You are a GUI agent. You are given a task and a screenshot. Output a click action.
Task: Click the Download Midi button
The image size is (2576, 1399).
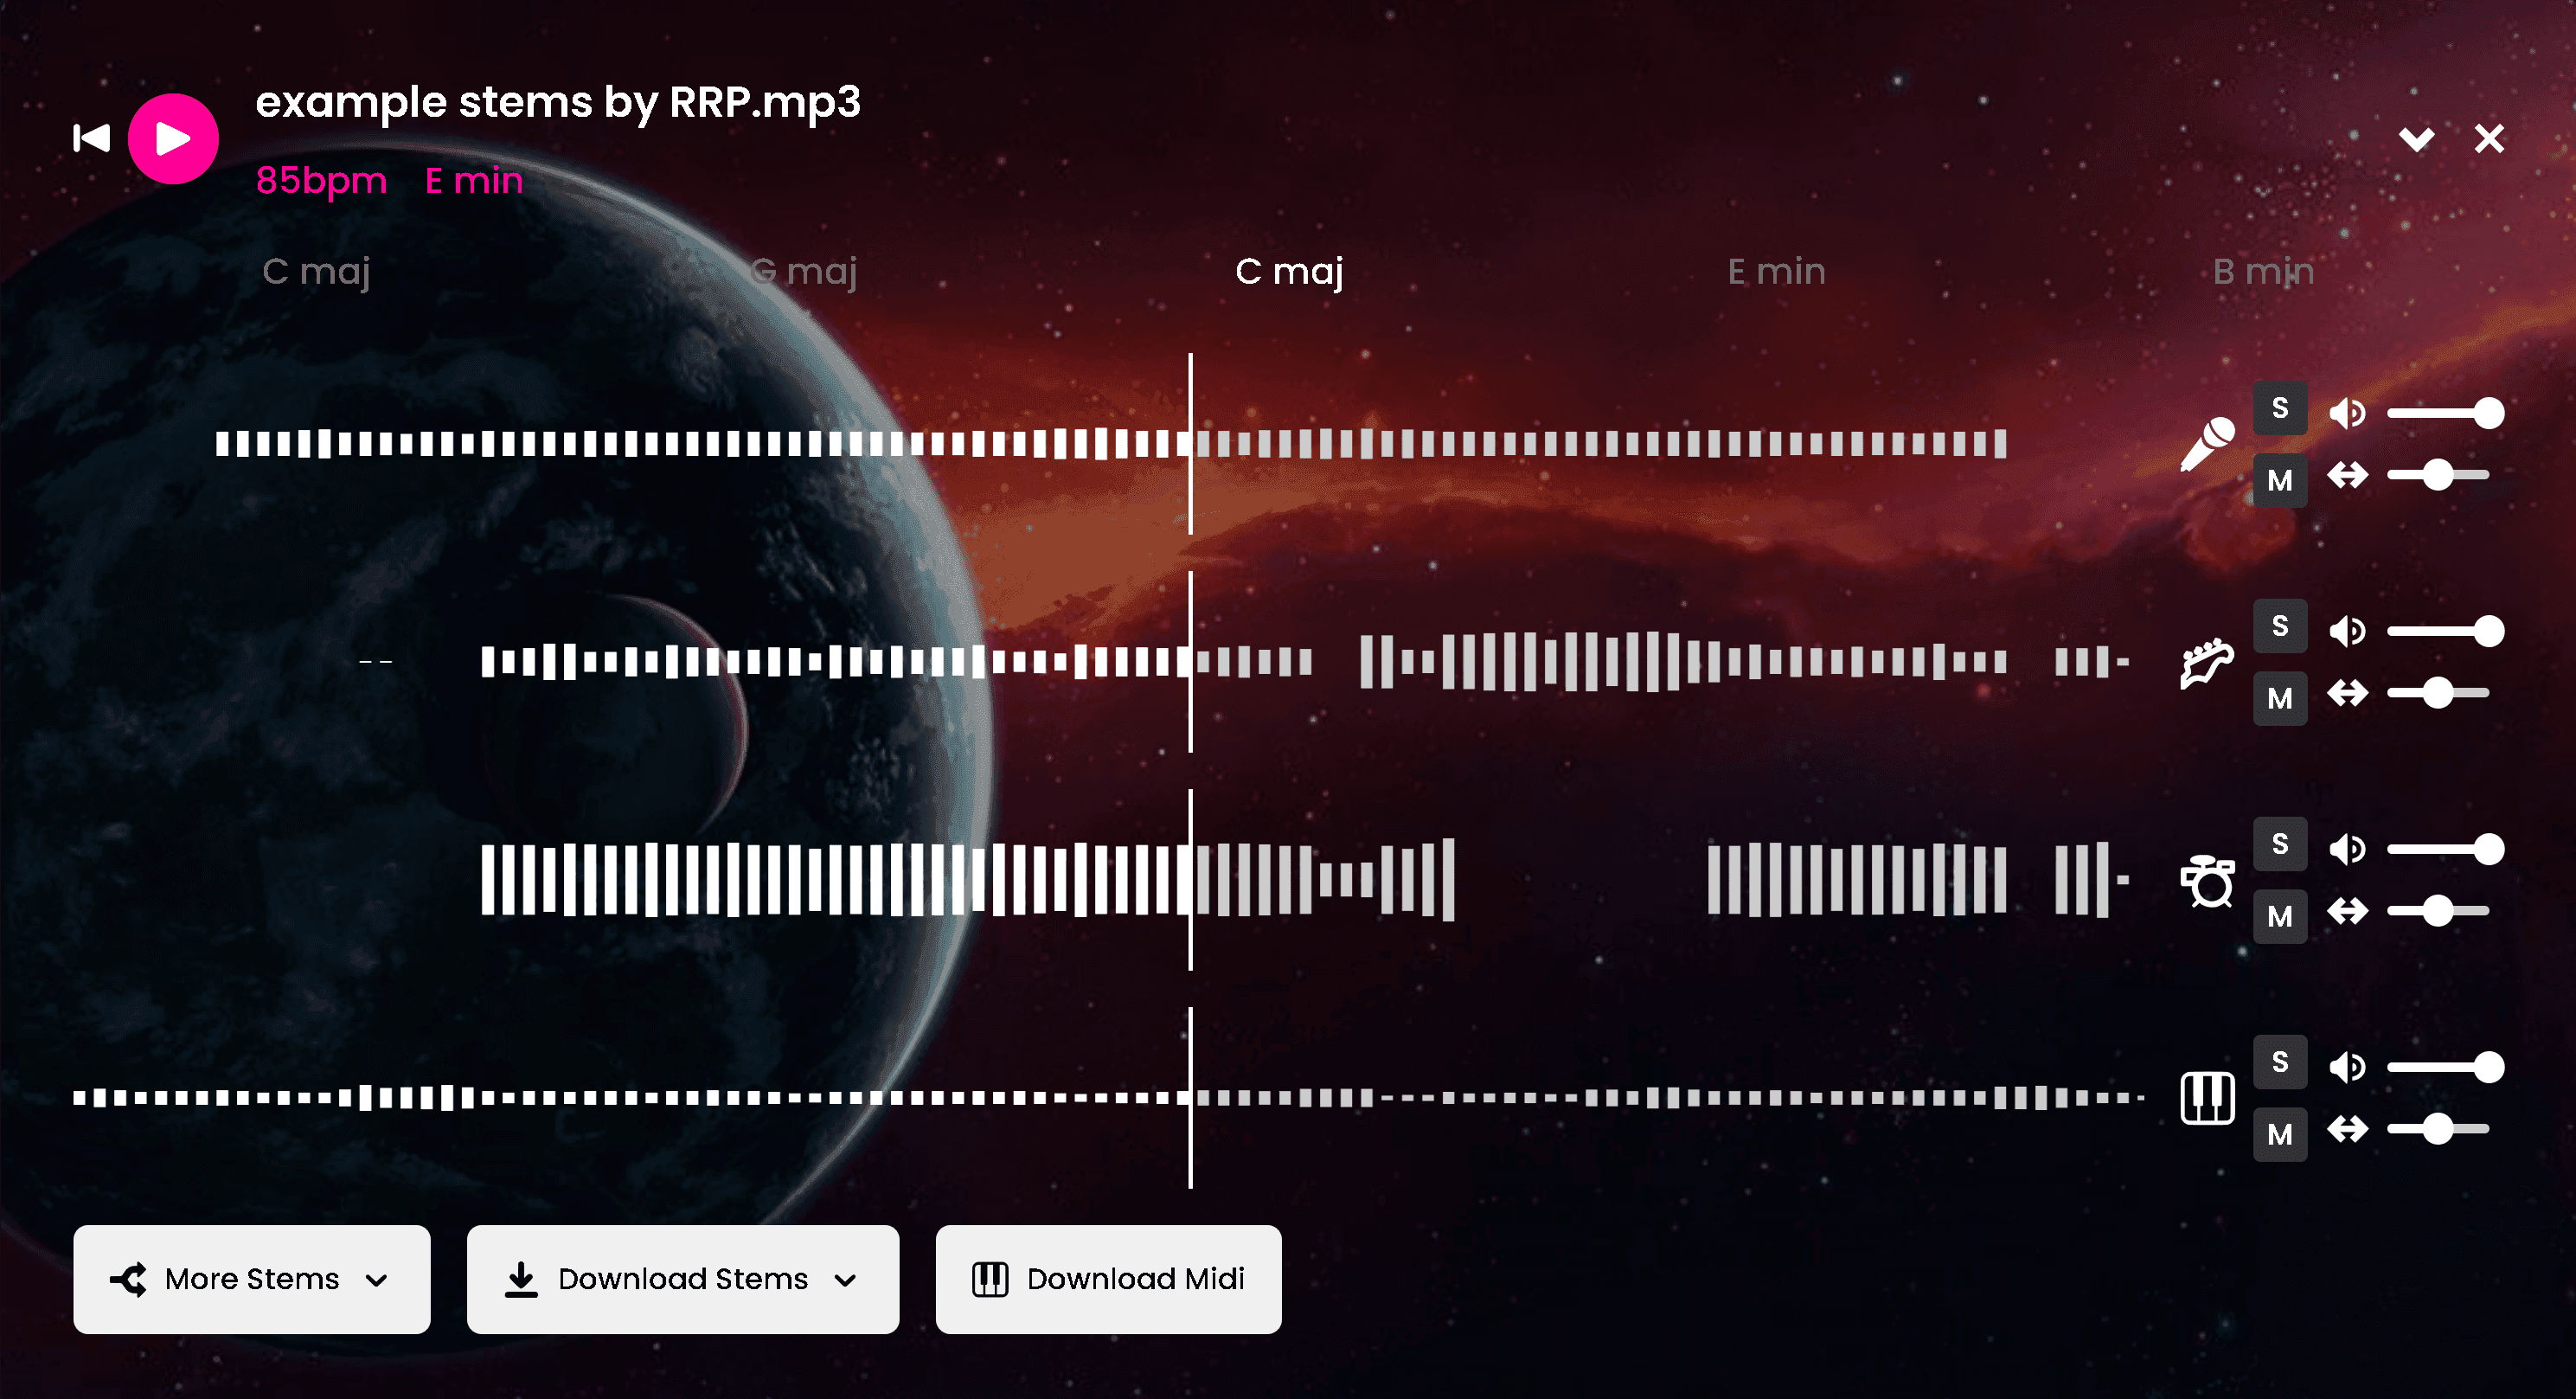coord(1109,1279)
